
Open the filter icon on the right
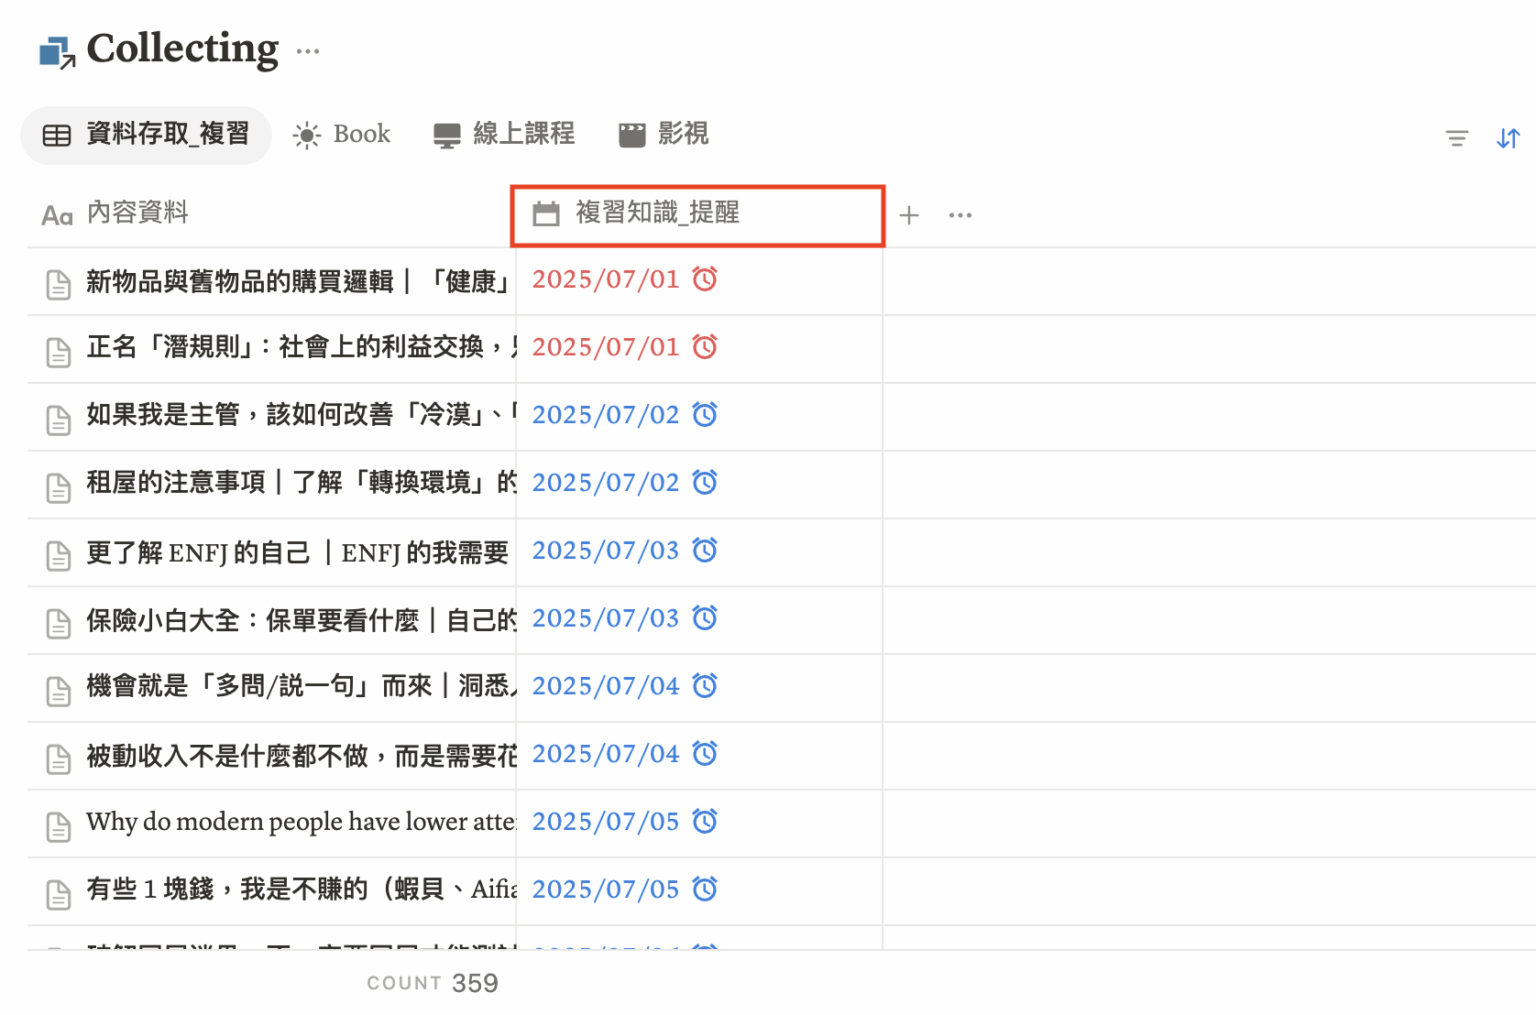click(x=1456, y=138)
